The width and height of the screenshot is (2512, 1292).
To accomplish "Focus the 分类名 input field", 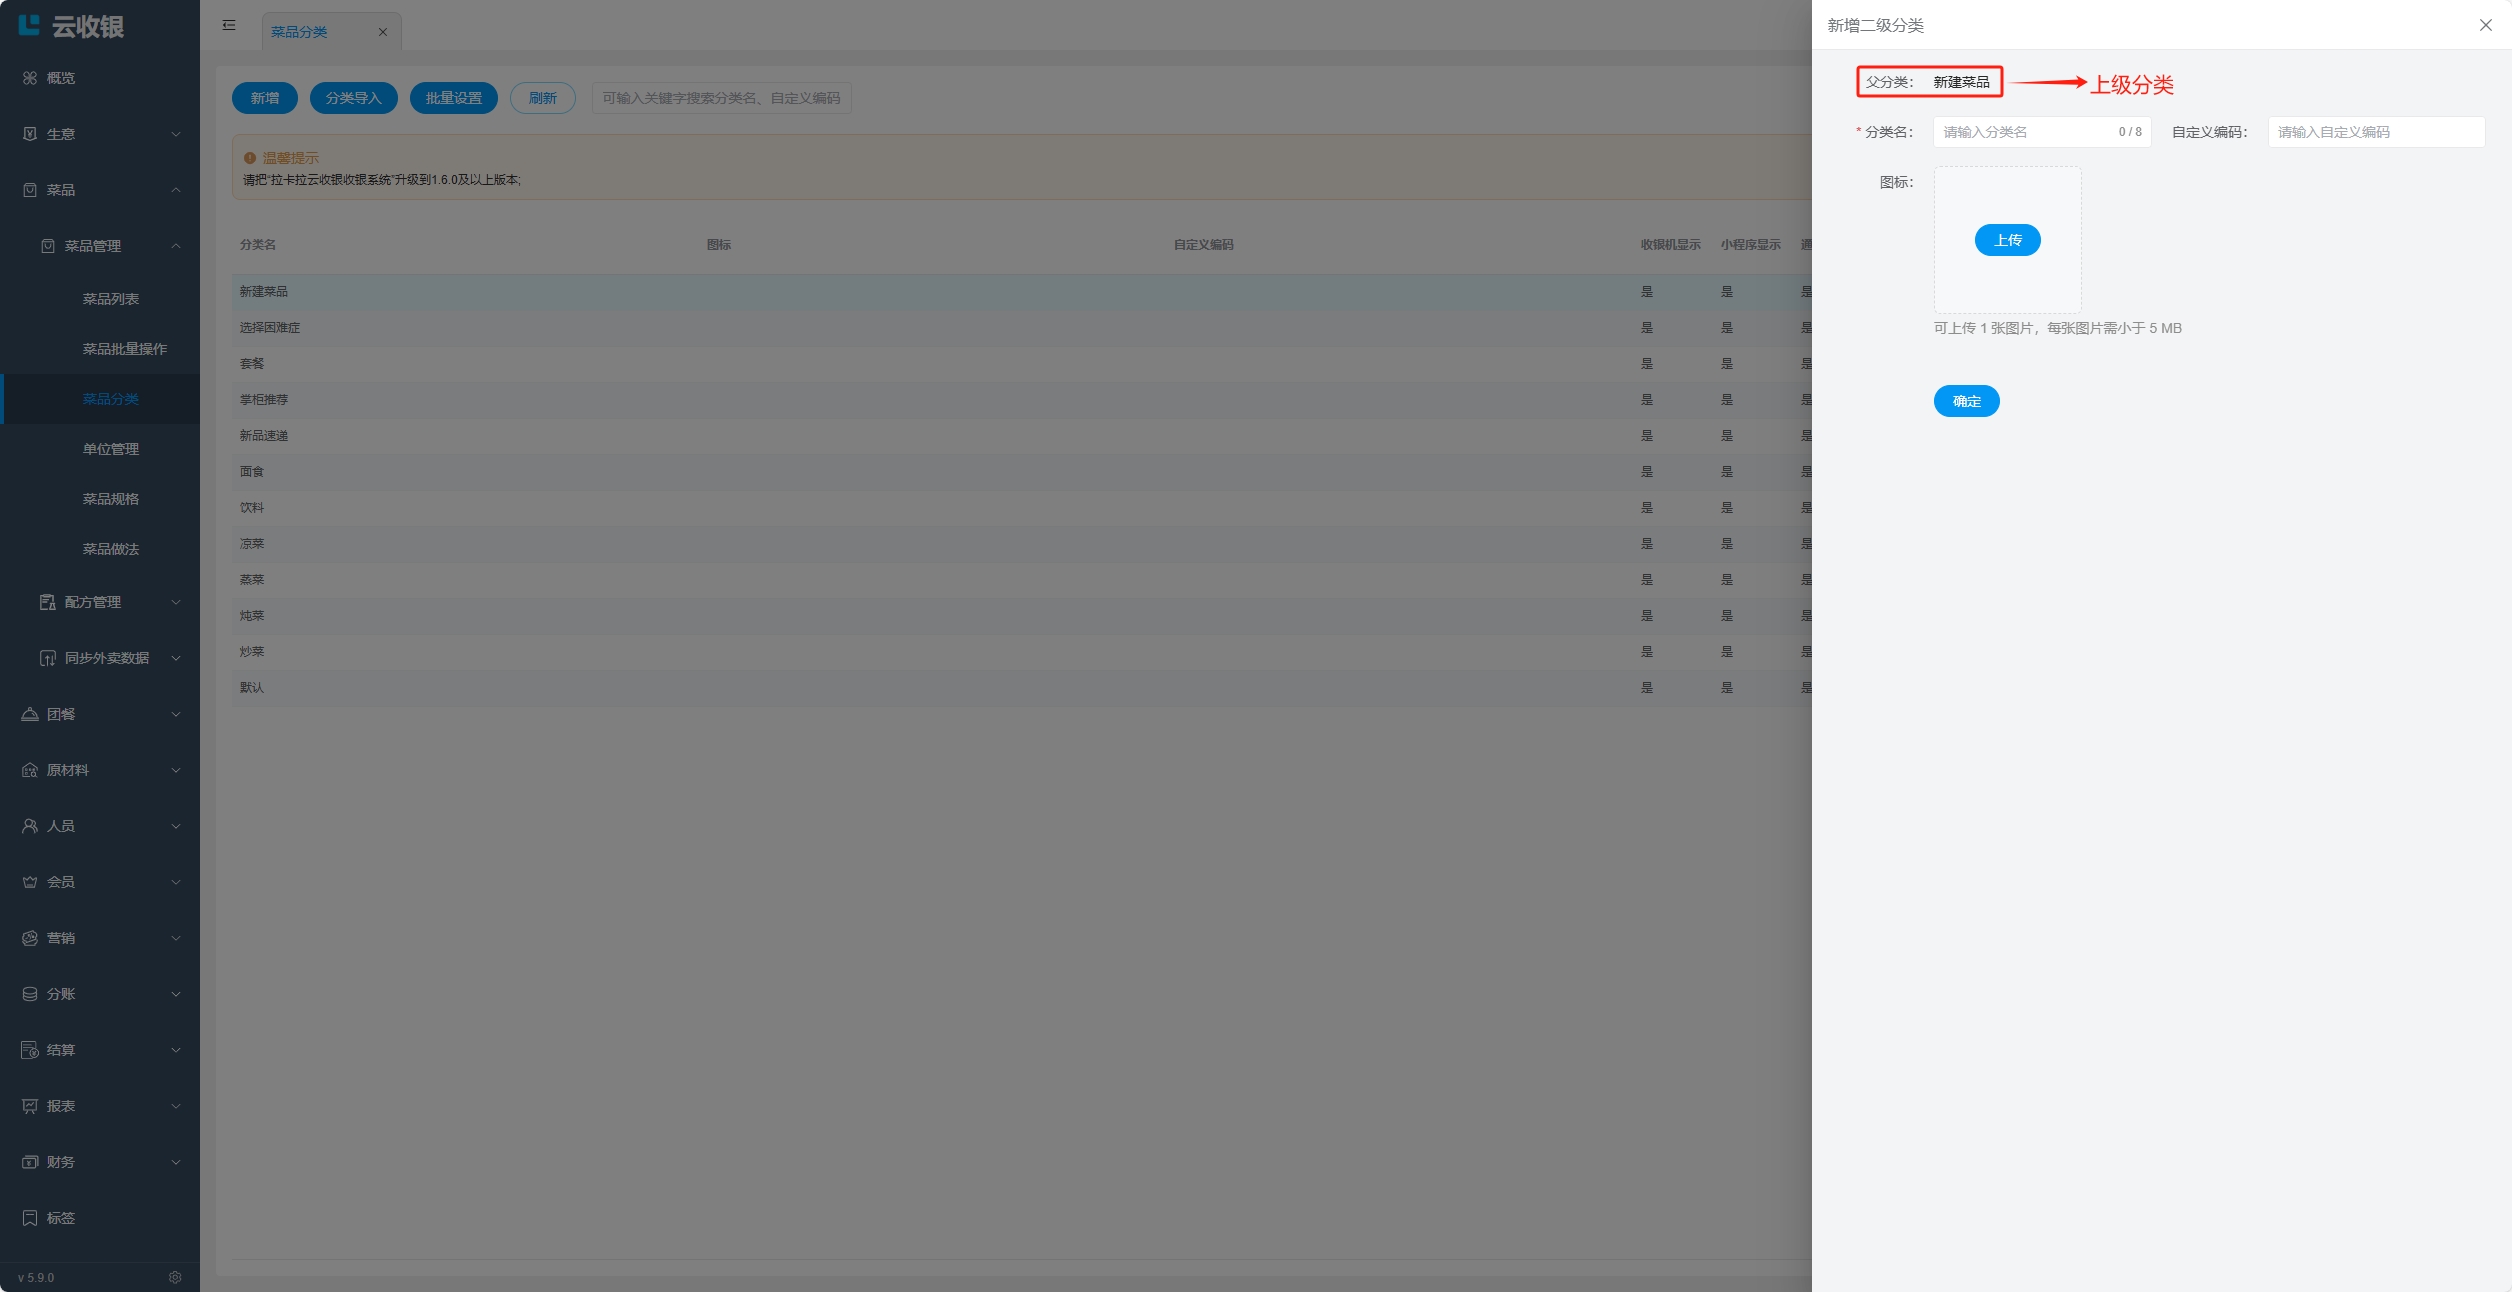I will [x=2025, y=132].
